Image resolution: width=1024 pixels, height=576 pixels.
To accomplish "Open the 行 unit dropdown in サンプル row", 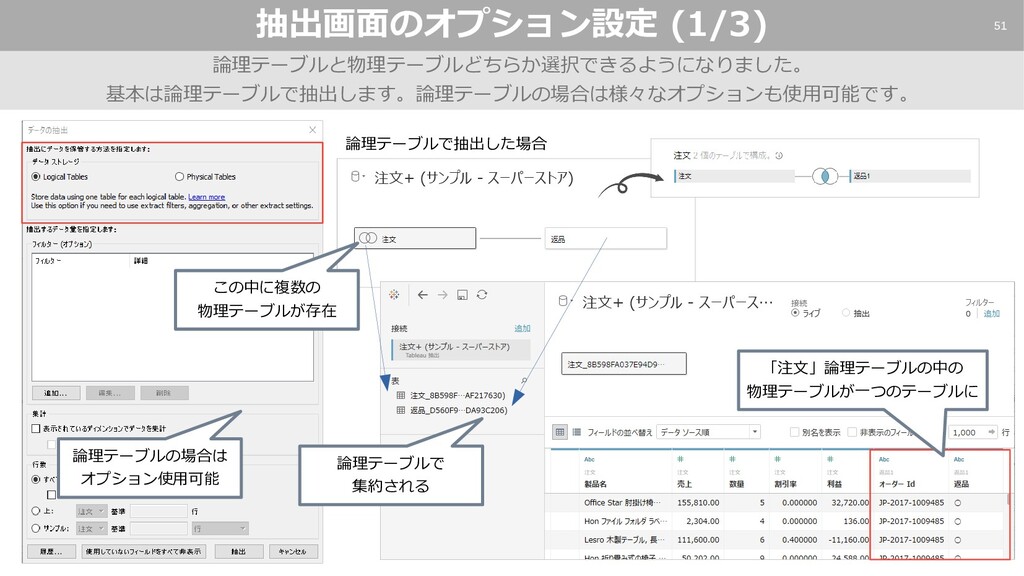I will [220, 528].
